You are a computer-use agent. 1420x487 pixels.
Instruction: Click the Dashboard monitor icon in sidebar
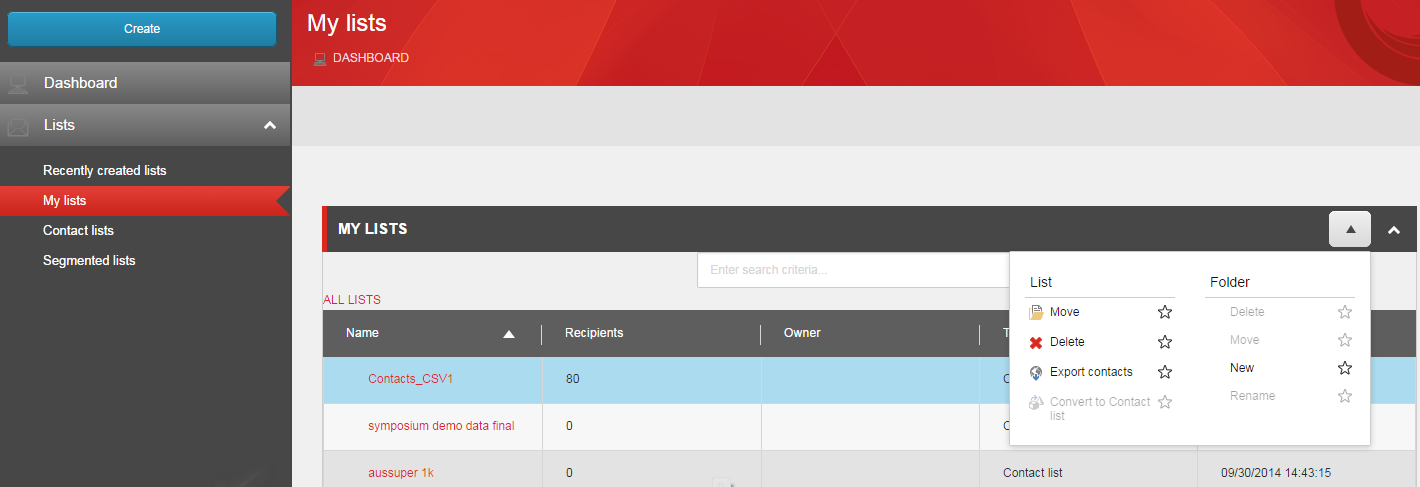click(18, 84)
